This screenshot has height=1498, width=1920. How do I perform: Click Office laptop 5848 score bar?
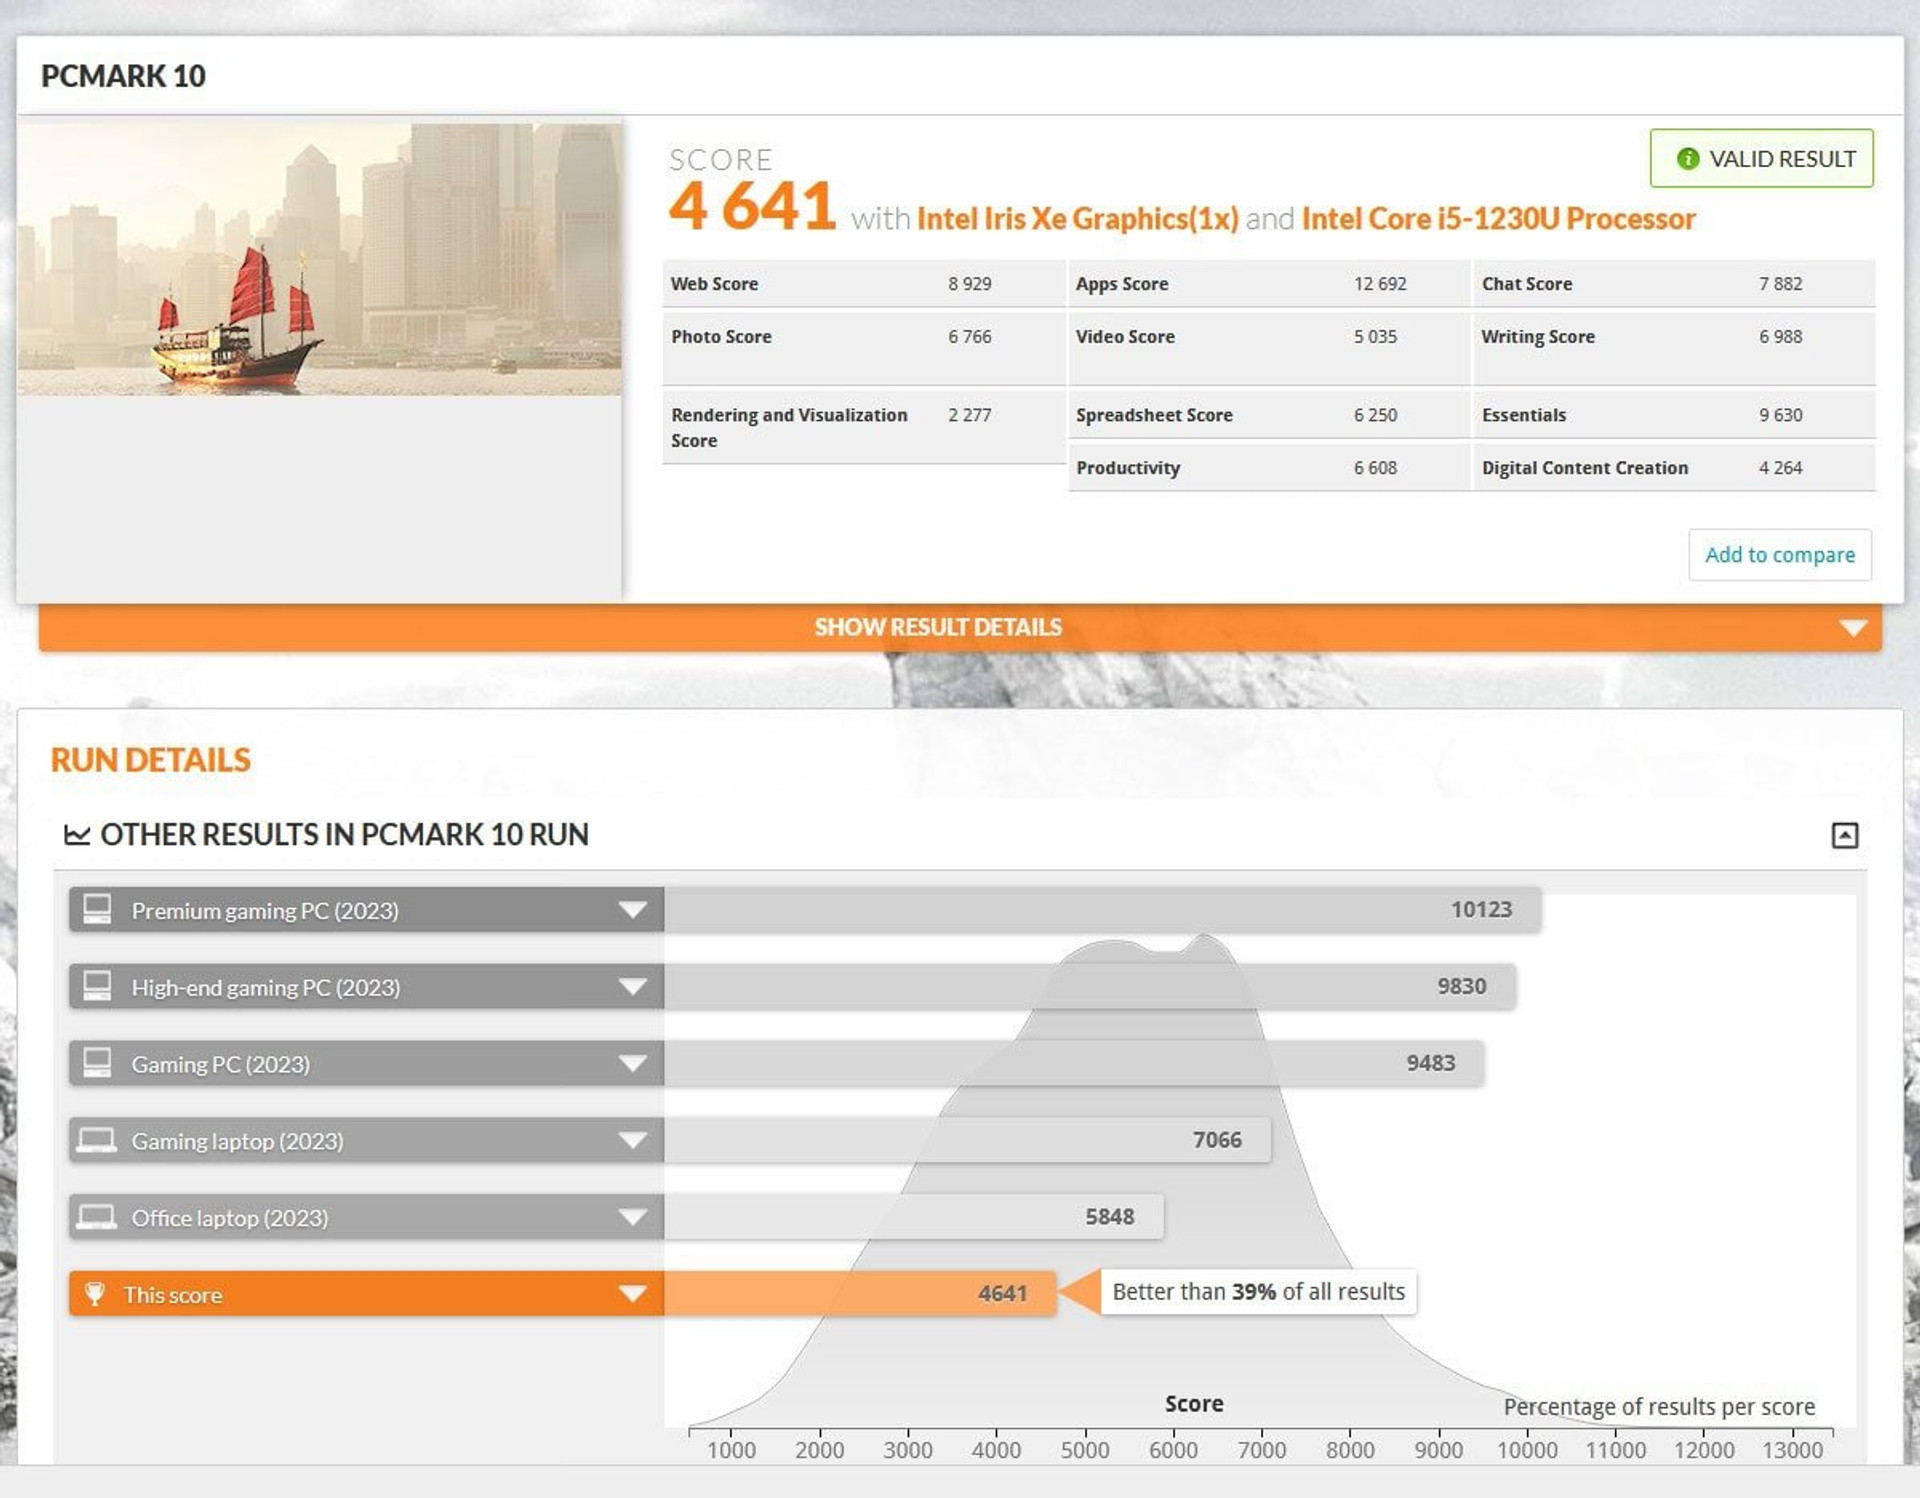coord(913,1217)
